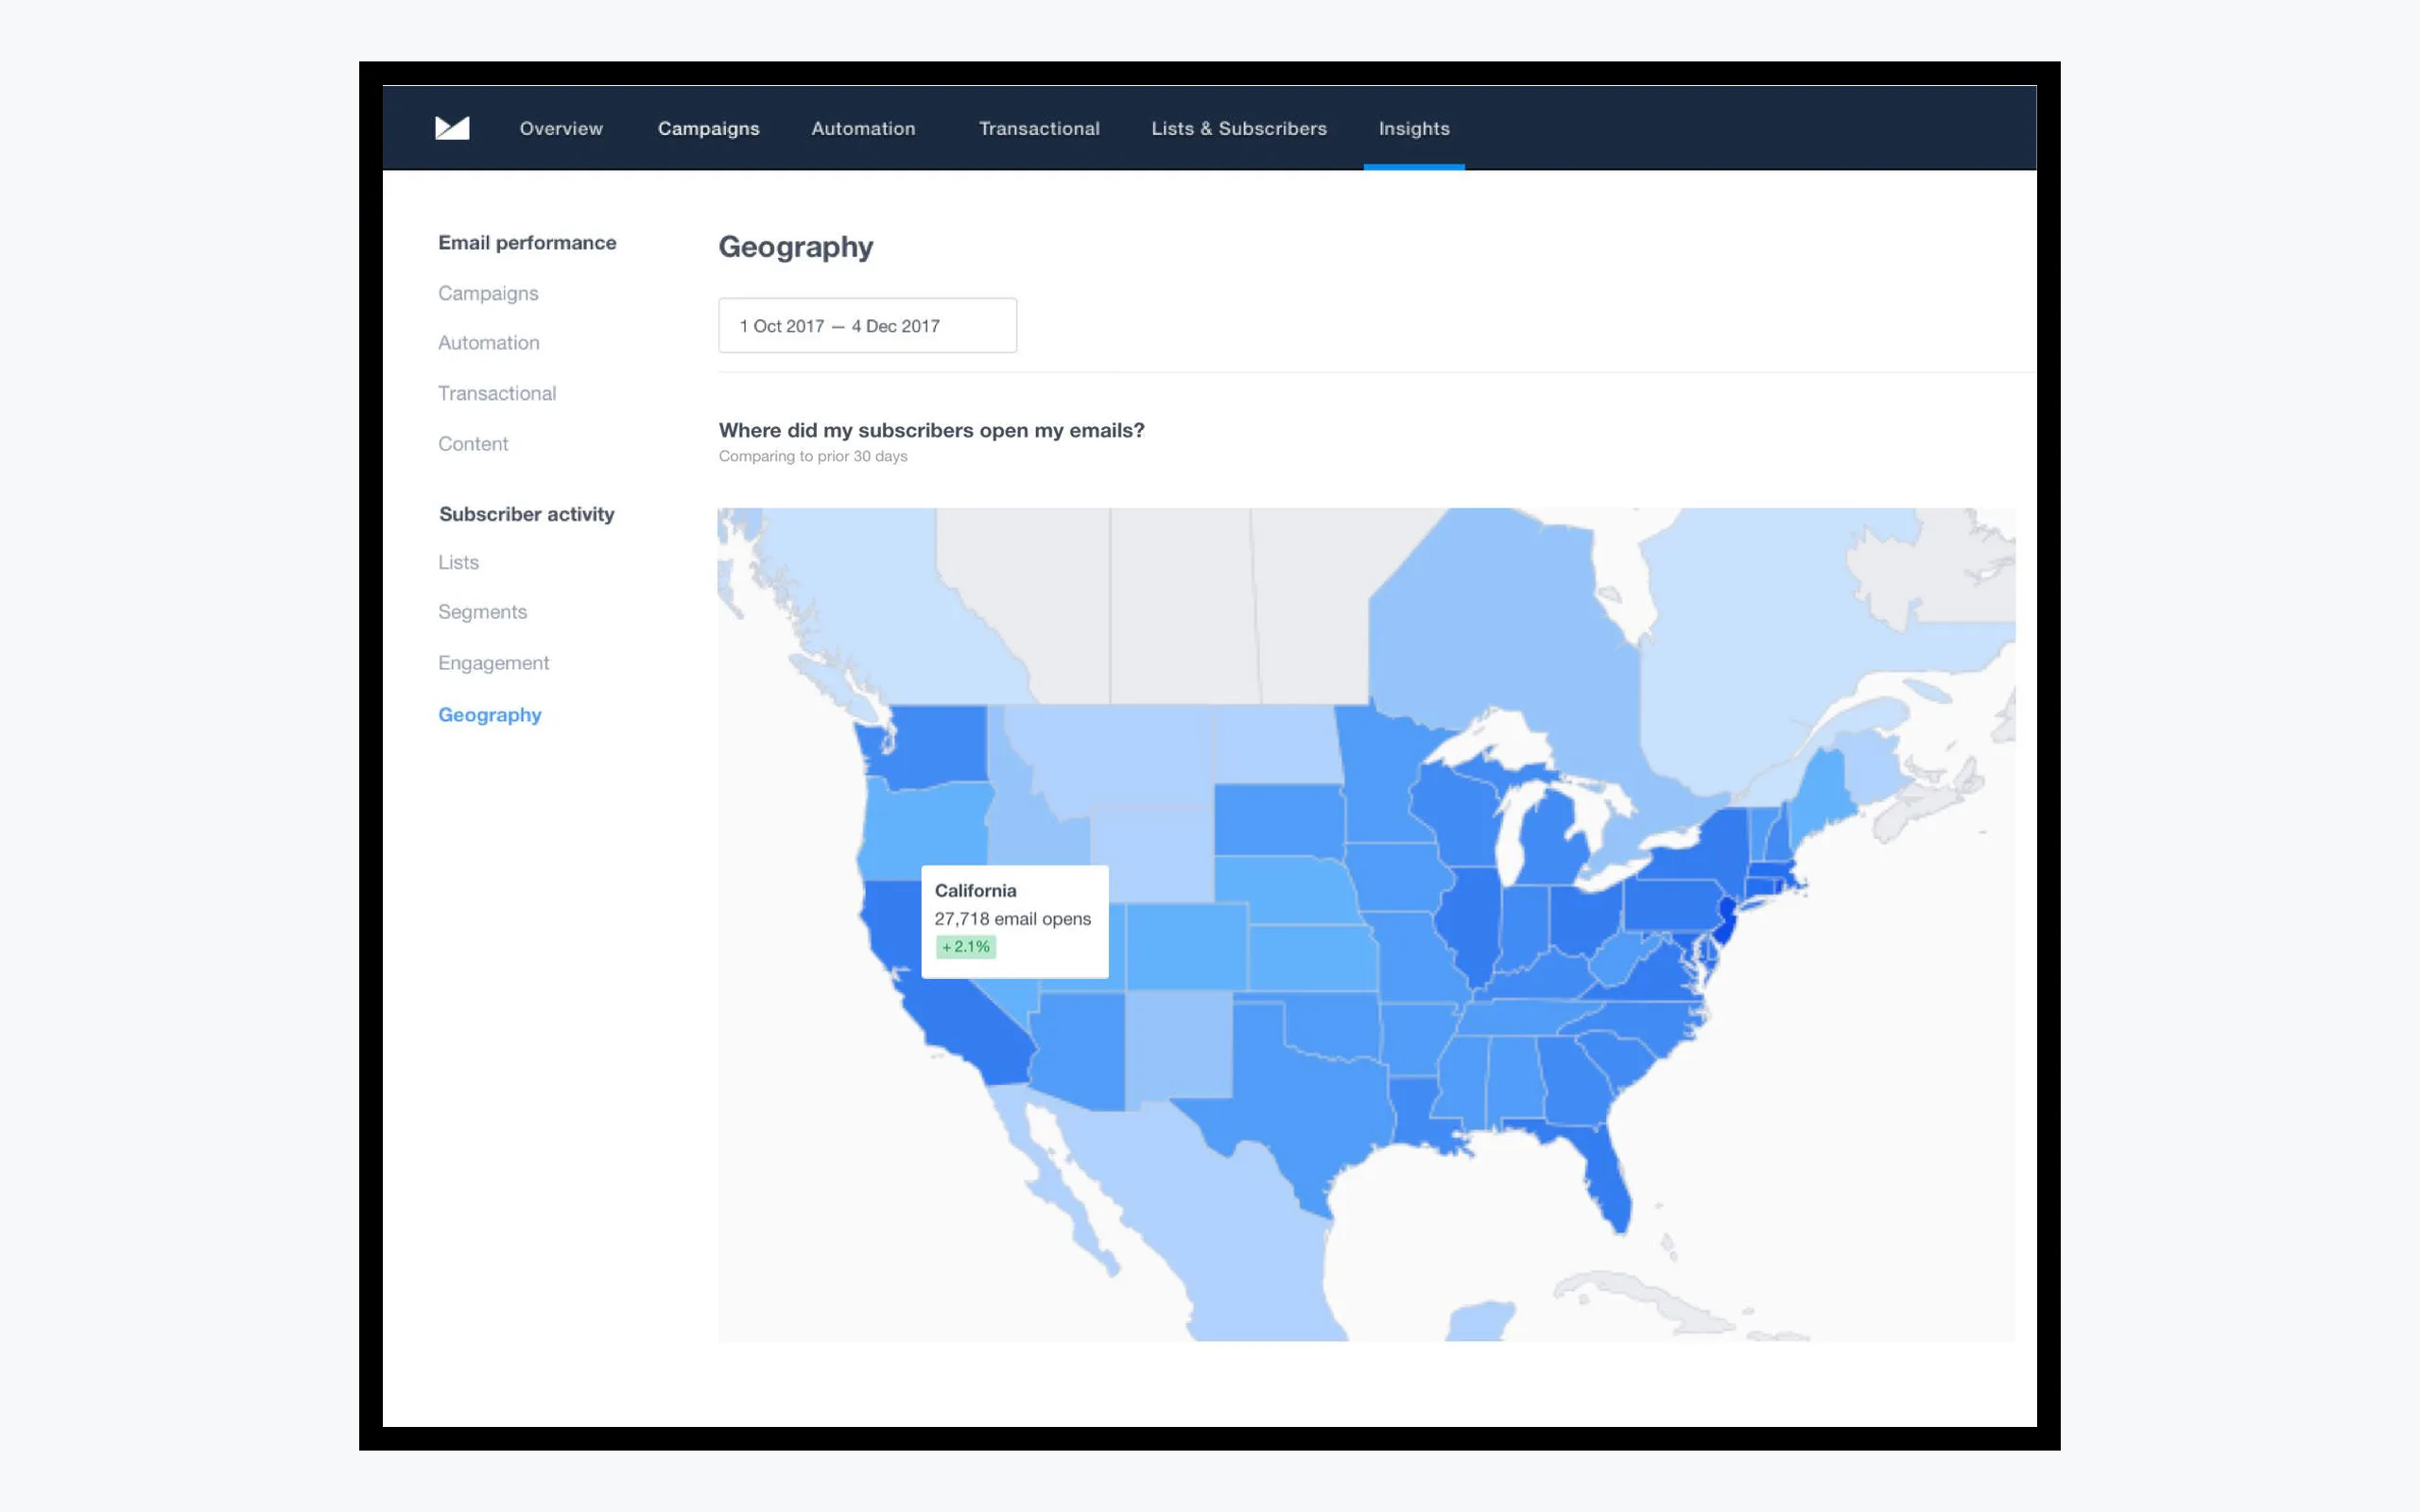This screenshot has width=2420, height=1512.
Task: Open the date range picker field
Action: pos(867,325)
